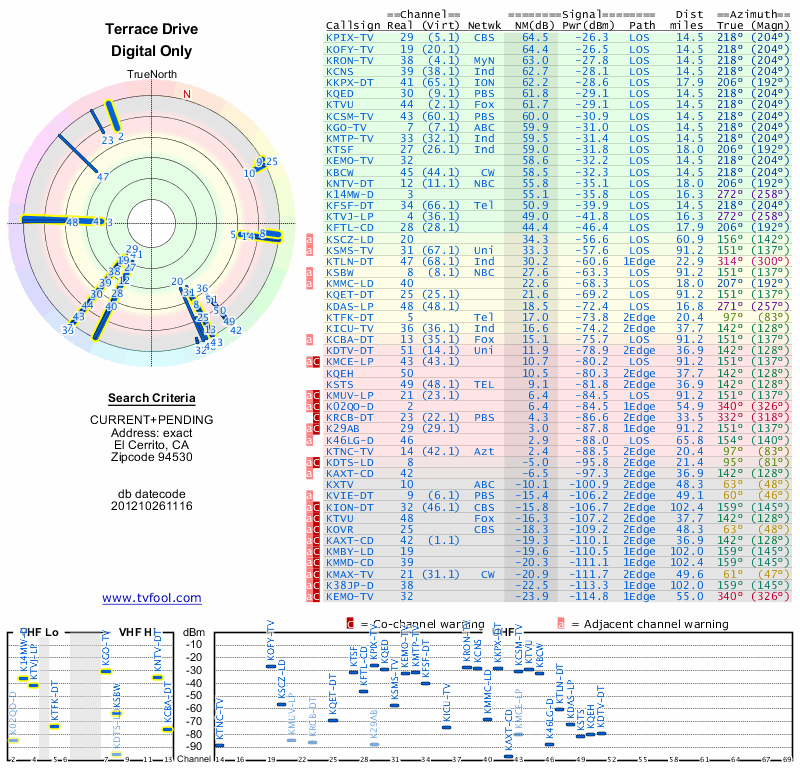Click the Zipcode 94530 text
Screen dimensions: 800x768
point(152,457)
